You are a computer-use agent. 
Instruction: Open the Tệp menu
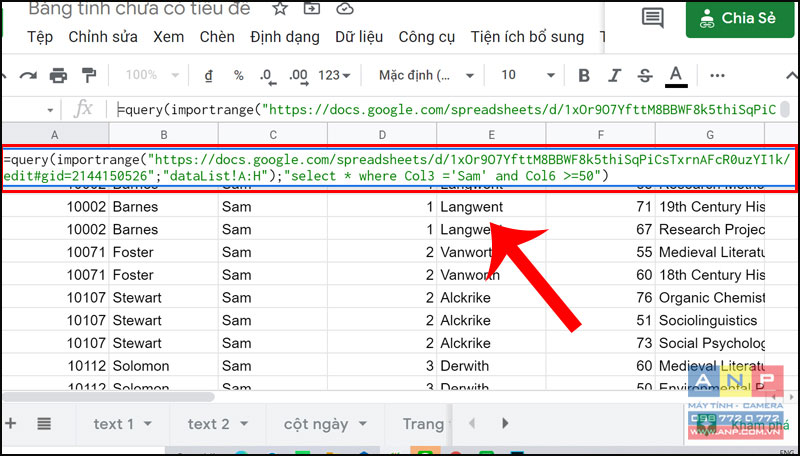point(40,37)
